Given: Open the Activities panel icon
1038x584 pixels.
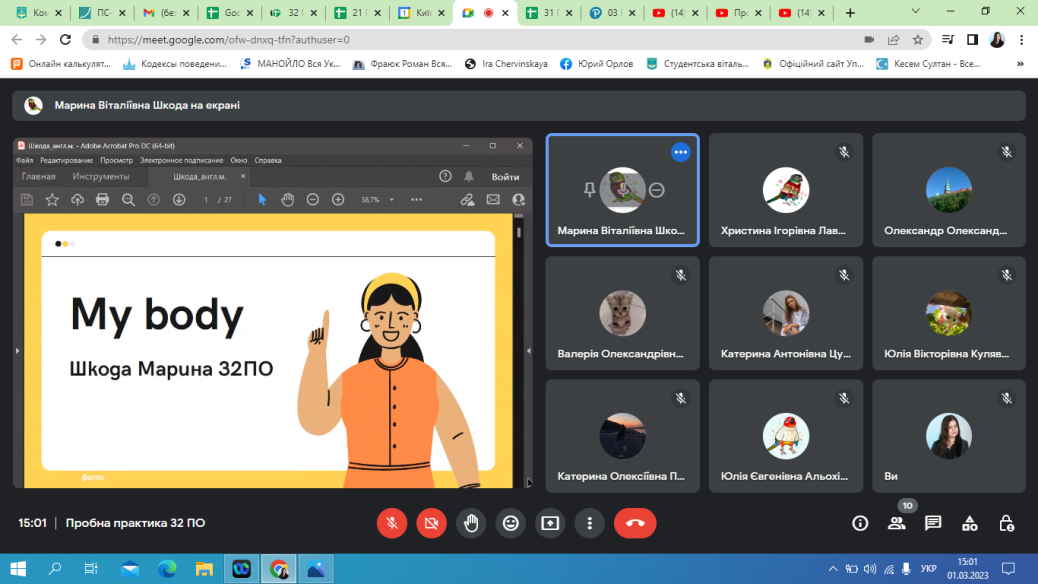Looking at the screenshot, I should point(970,523).
